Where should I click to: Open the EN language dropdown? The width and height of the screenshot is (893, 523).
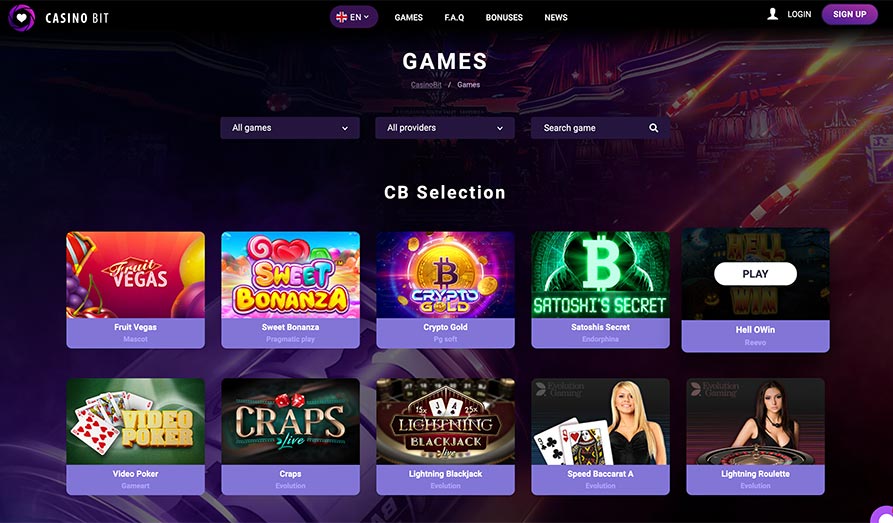[354, 17]
